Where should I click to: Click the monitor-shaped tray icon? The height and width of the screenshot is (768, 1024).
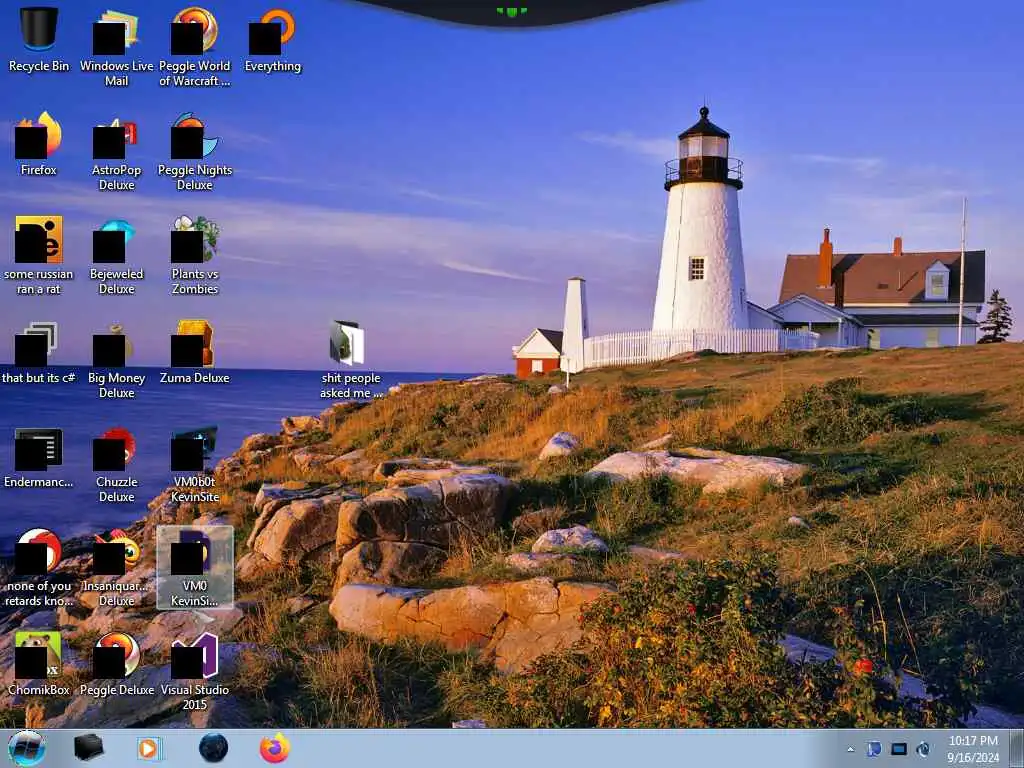899,749
